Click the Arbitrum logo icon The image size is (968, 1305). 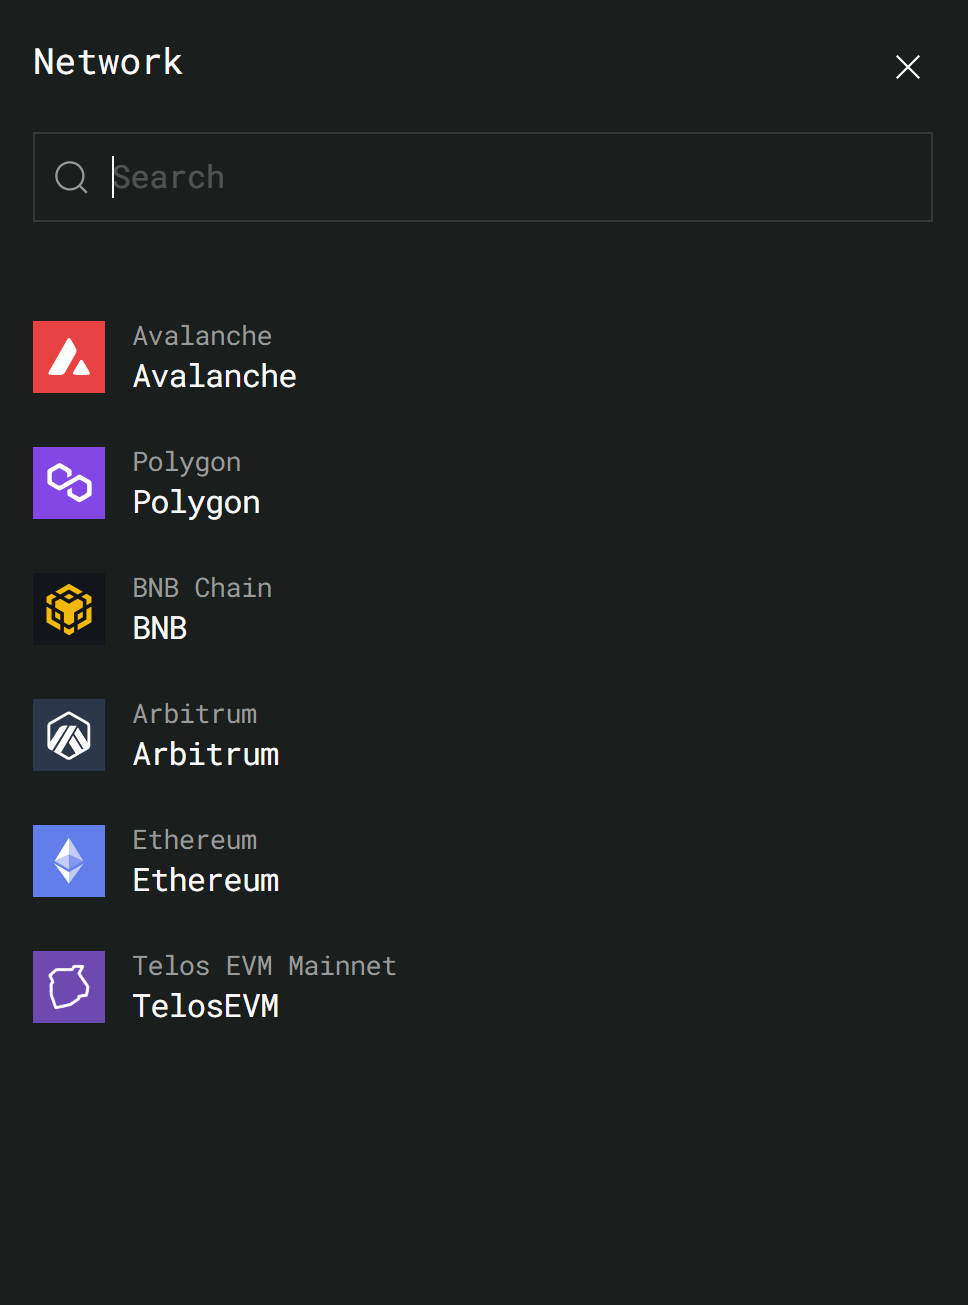click(69, 735)
